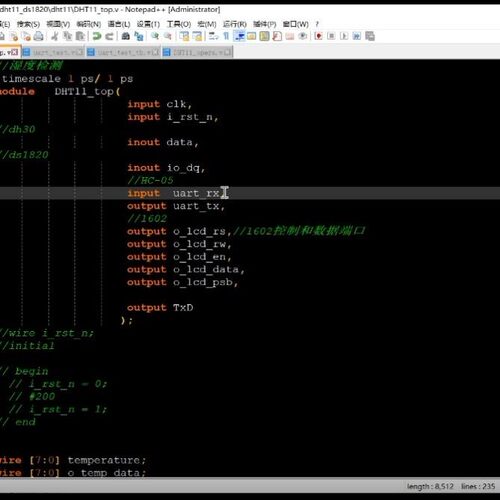Image resolution: width=500 pixels, height=500 pixels.
Task: Click the Copy toolbar icon
Action: coord(68,36)
